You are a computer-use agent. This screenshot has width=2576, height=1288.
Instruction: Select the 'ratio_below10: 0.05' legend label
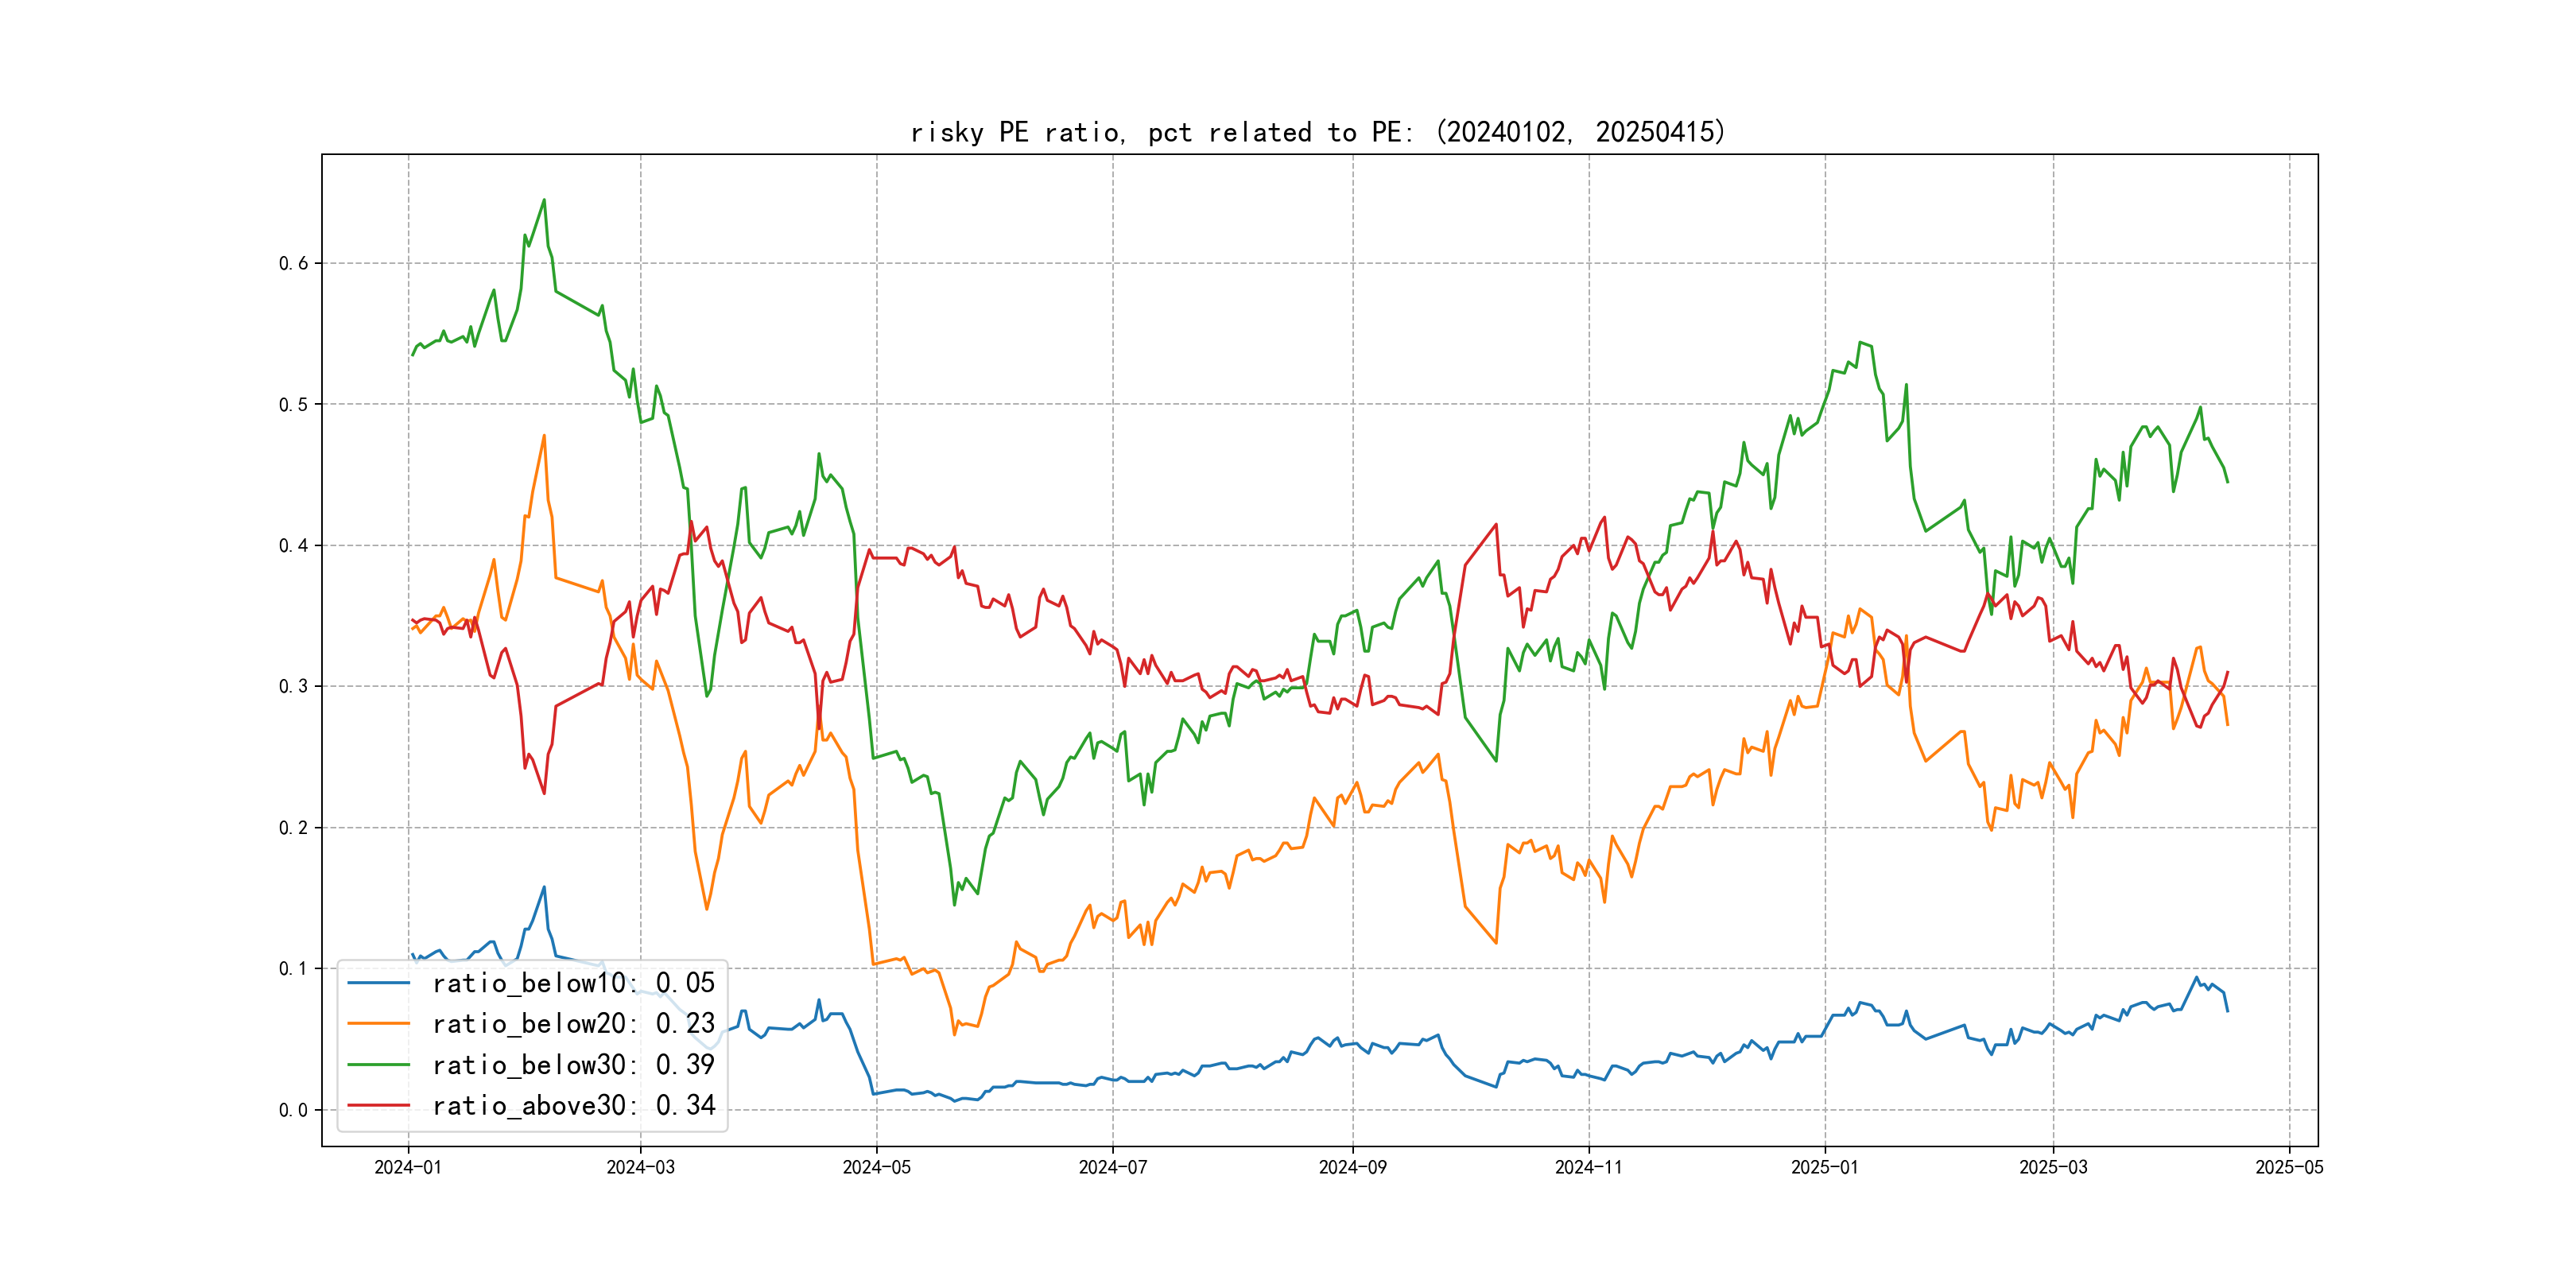tap(573, 983)
